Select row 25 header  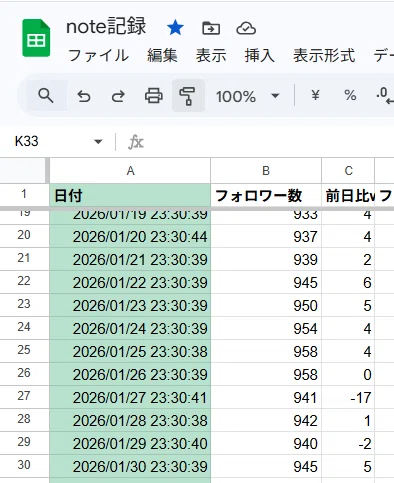[x=24, y=350]
